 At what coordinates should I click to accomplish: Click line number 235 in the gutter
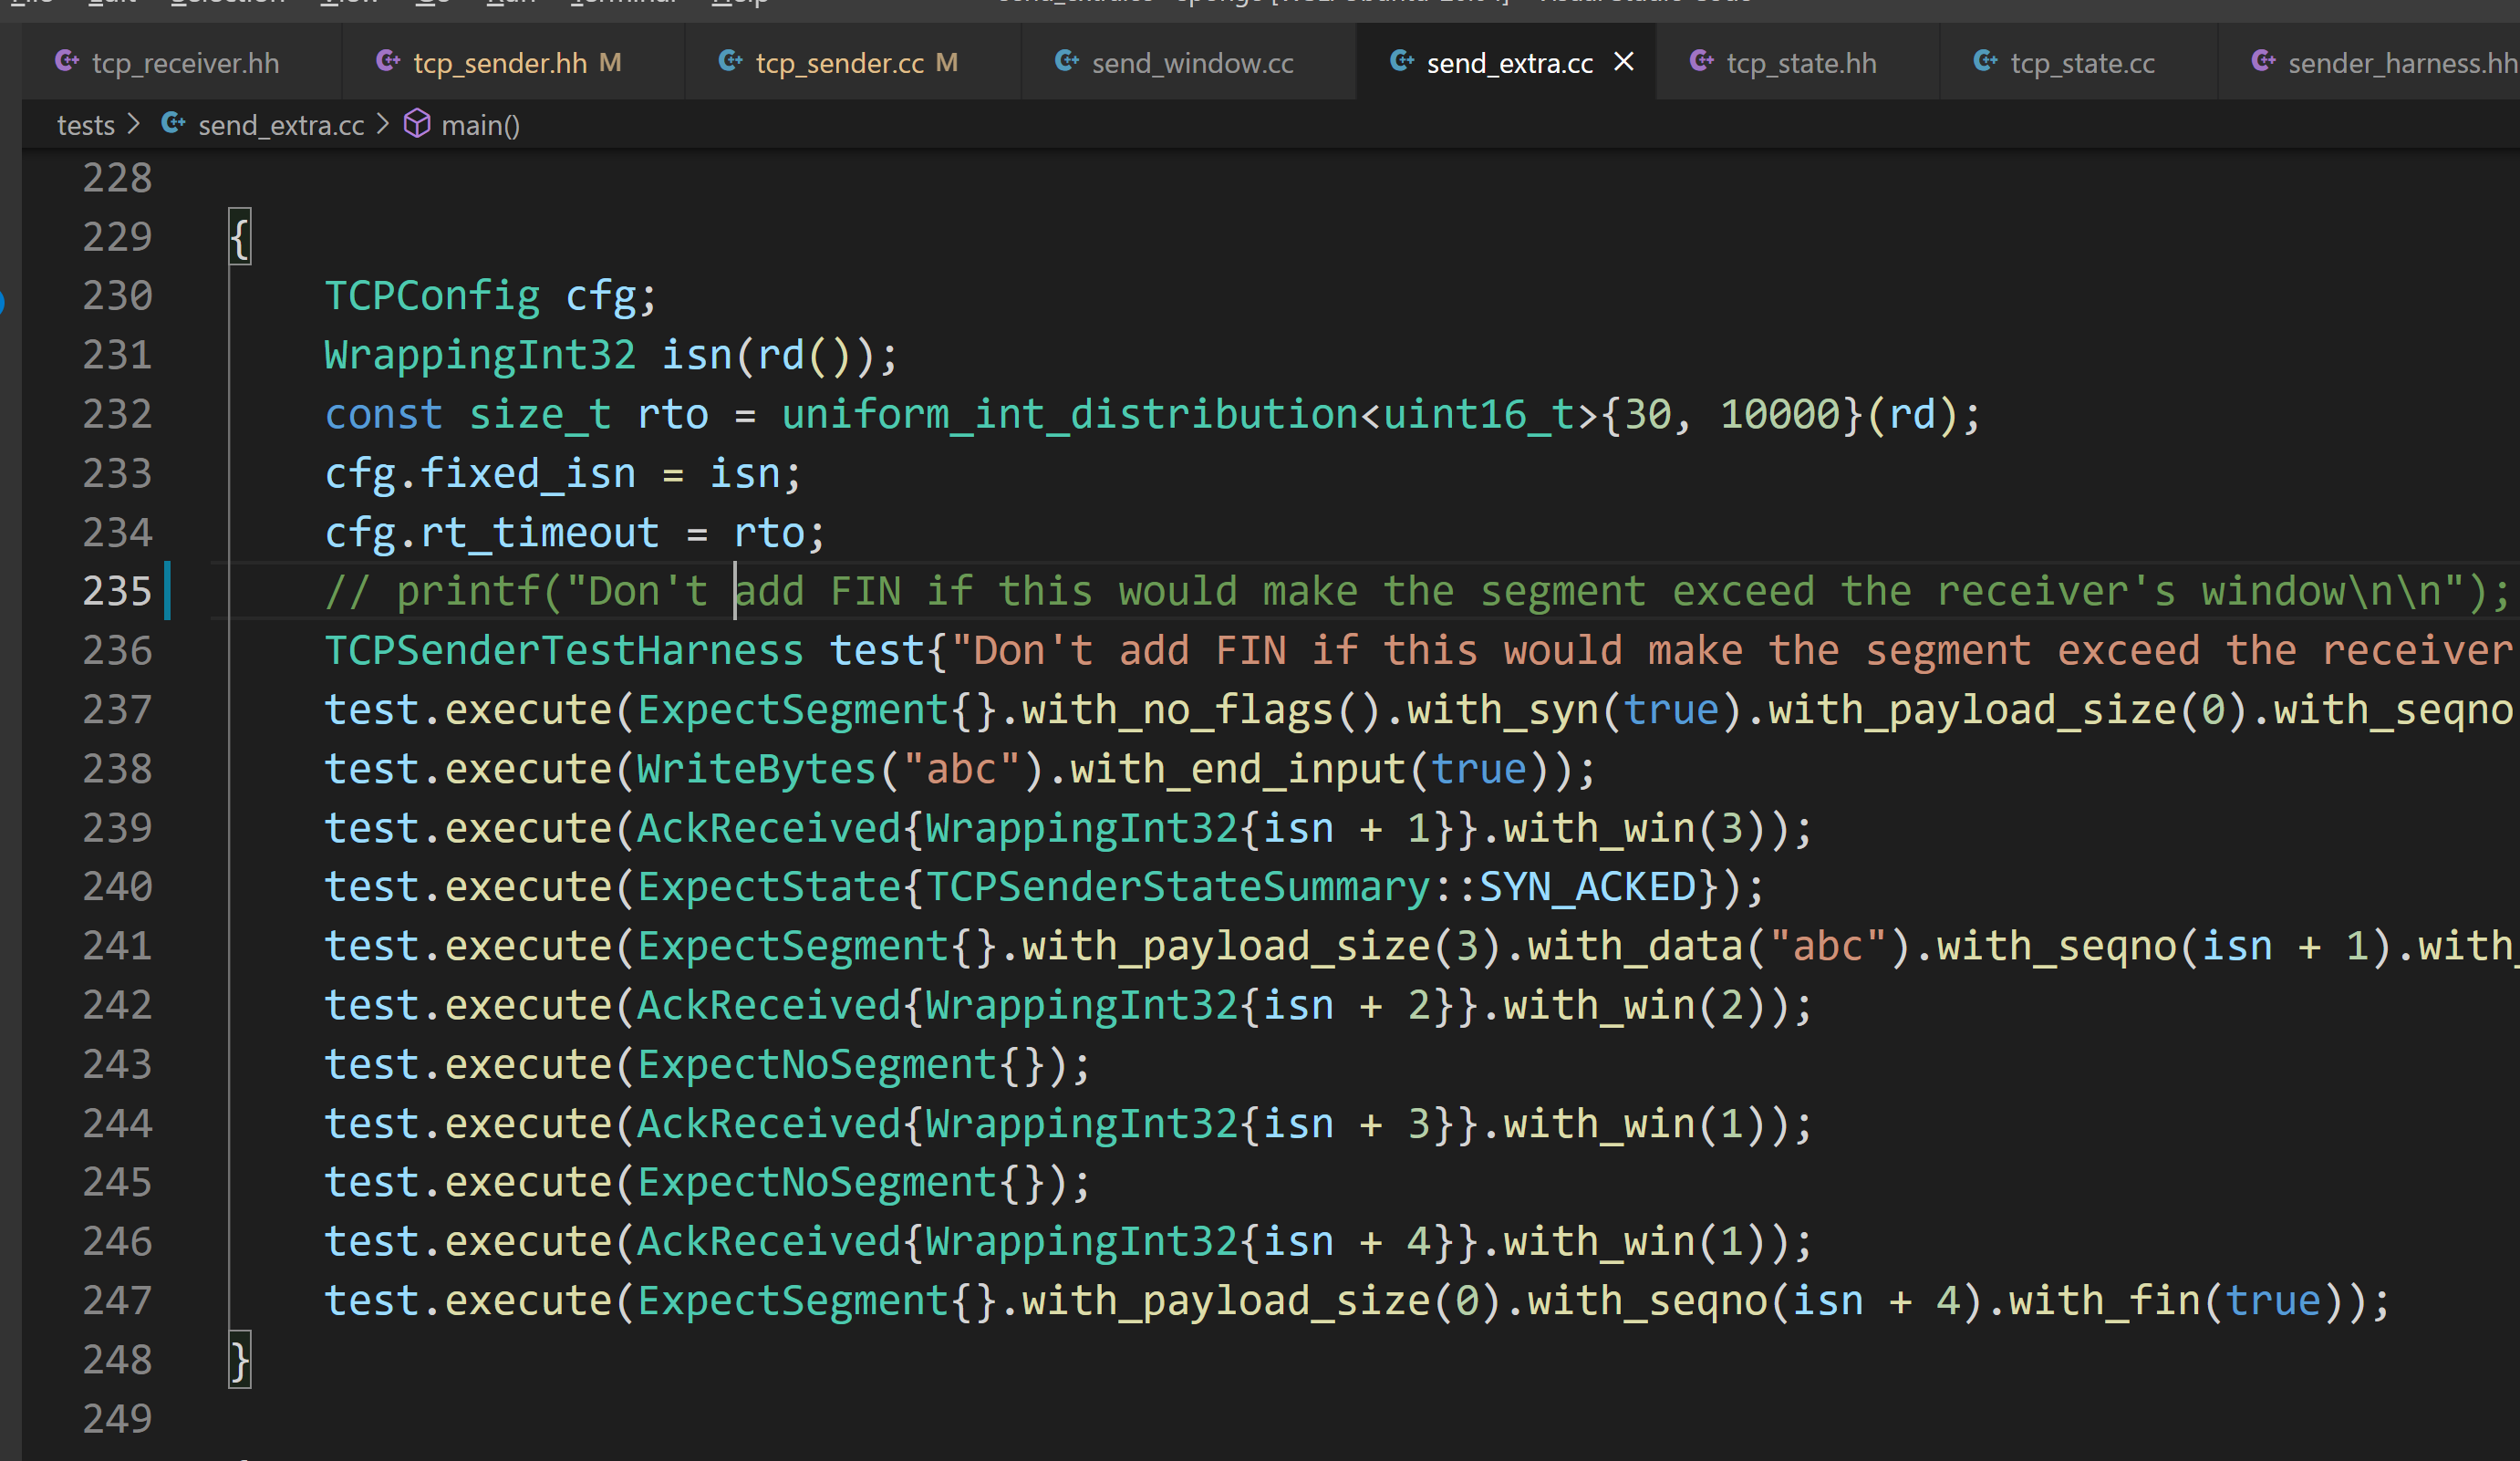coord(117,592)
